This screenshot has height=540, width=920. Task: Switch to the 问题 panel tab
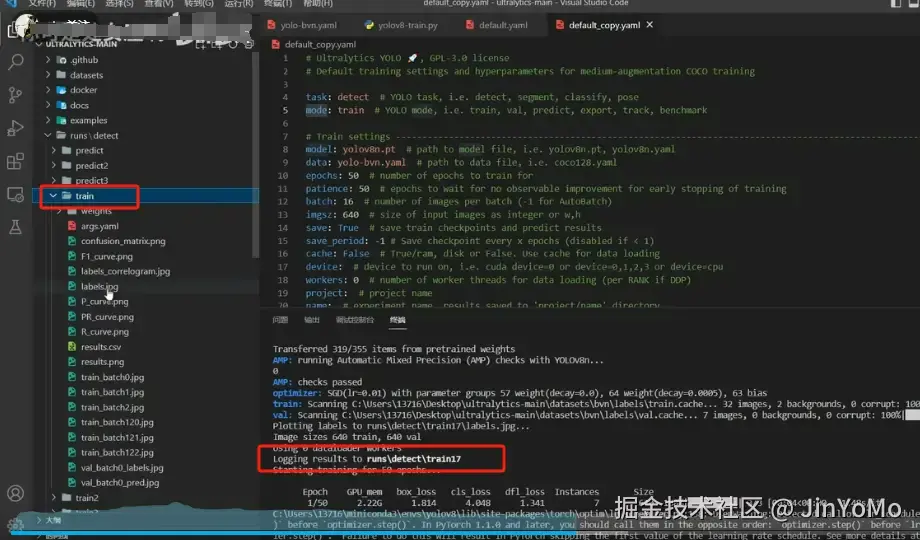point(280,320)
